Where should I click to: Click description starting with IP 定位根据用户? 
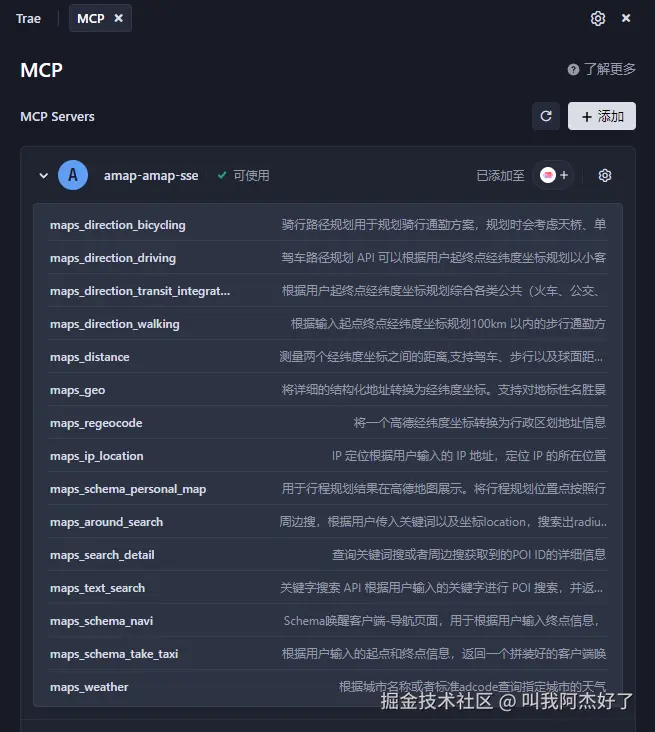coord(469,456)
